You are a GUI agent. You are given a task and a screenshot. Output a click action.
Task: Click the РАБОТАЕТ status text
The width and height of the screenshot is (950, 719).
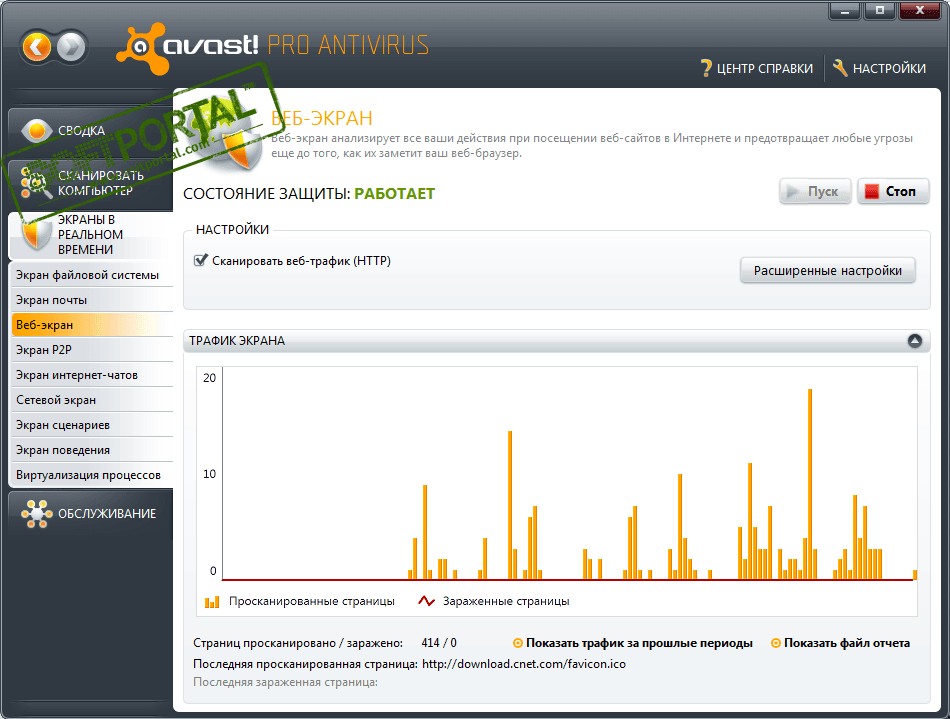click(x=394, y=194)
